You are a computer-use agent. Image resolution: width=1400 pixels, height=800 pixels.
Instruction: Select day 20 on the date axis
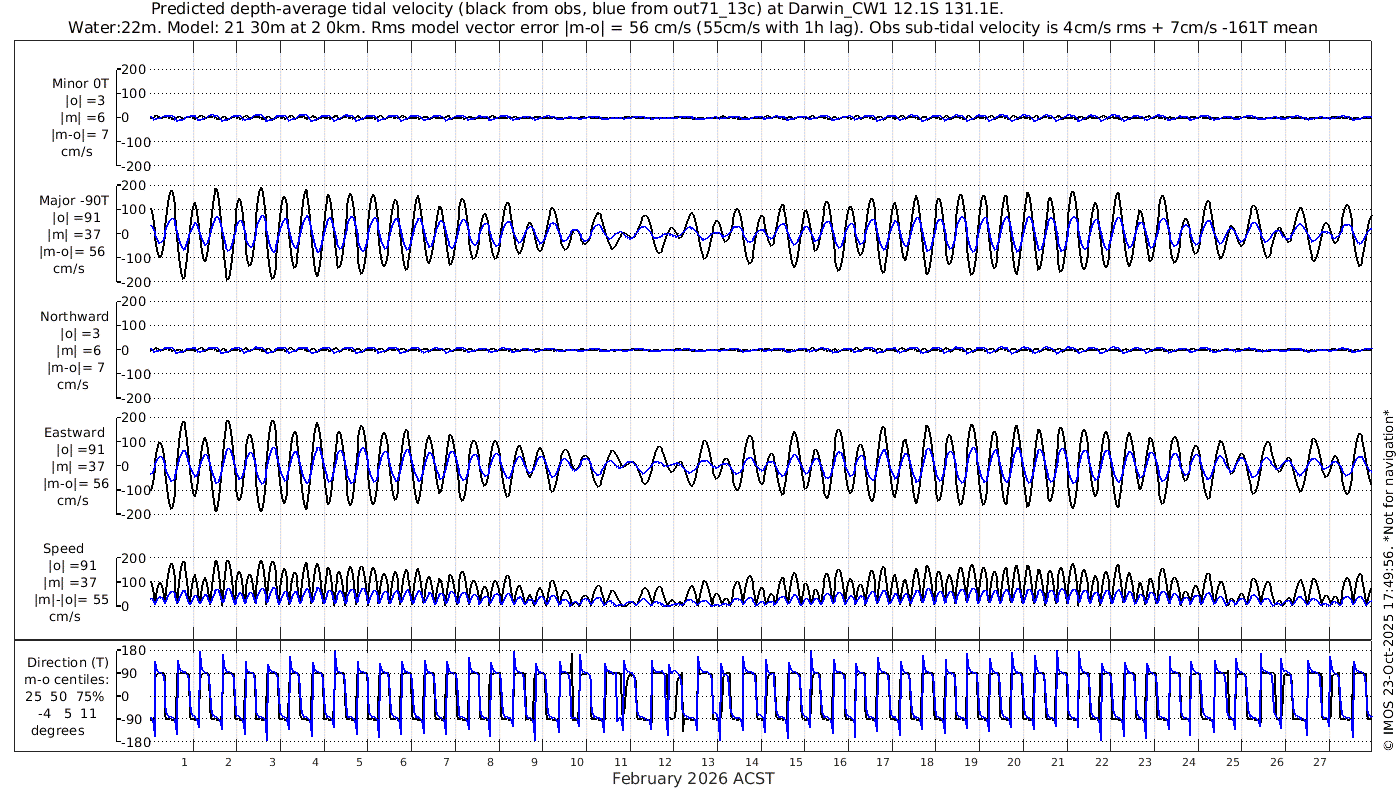(x=1014, y=762)
